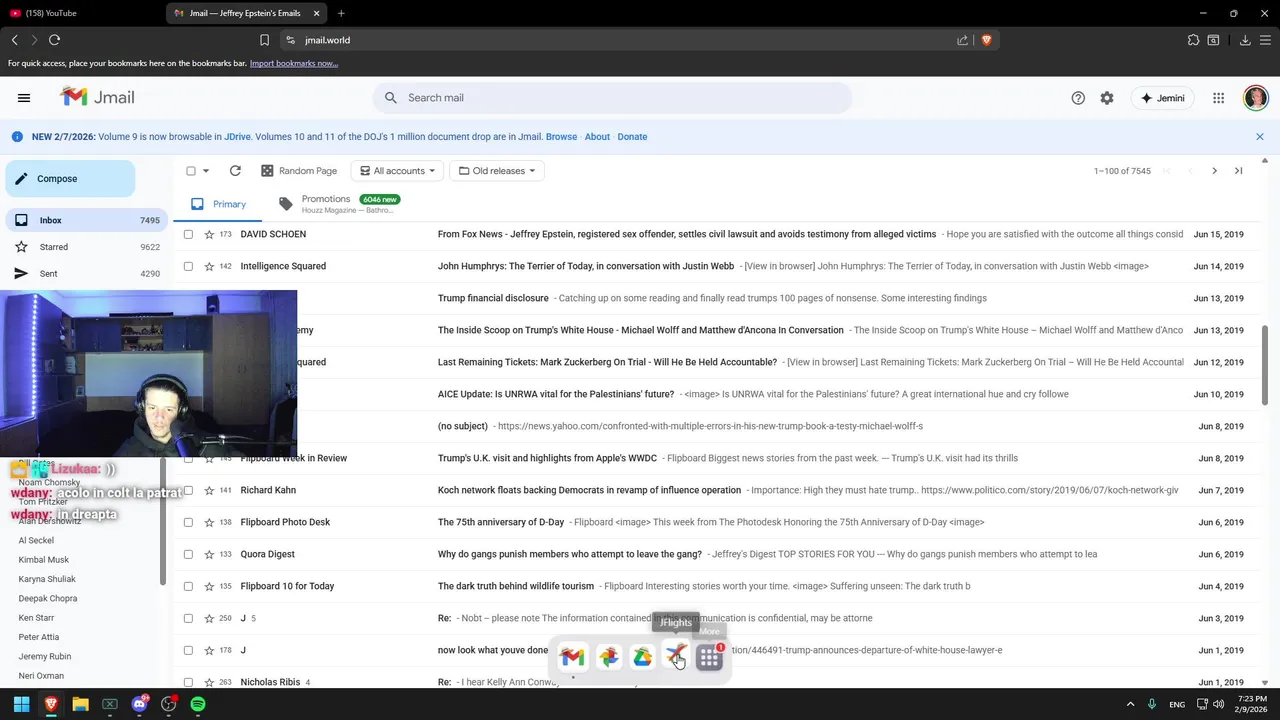Open the apps grid launcher
The height and width of the screenshot is (720, 1280).
1218,98
